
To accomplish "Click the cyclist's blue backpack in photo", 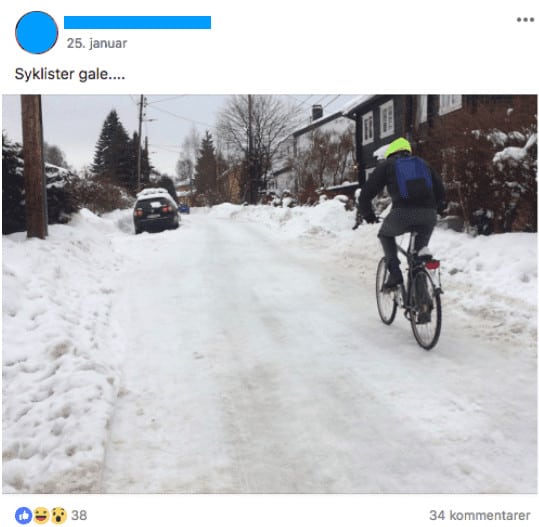I will click(x=413, y=178).
